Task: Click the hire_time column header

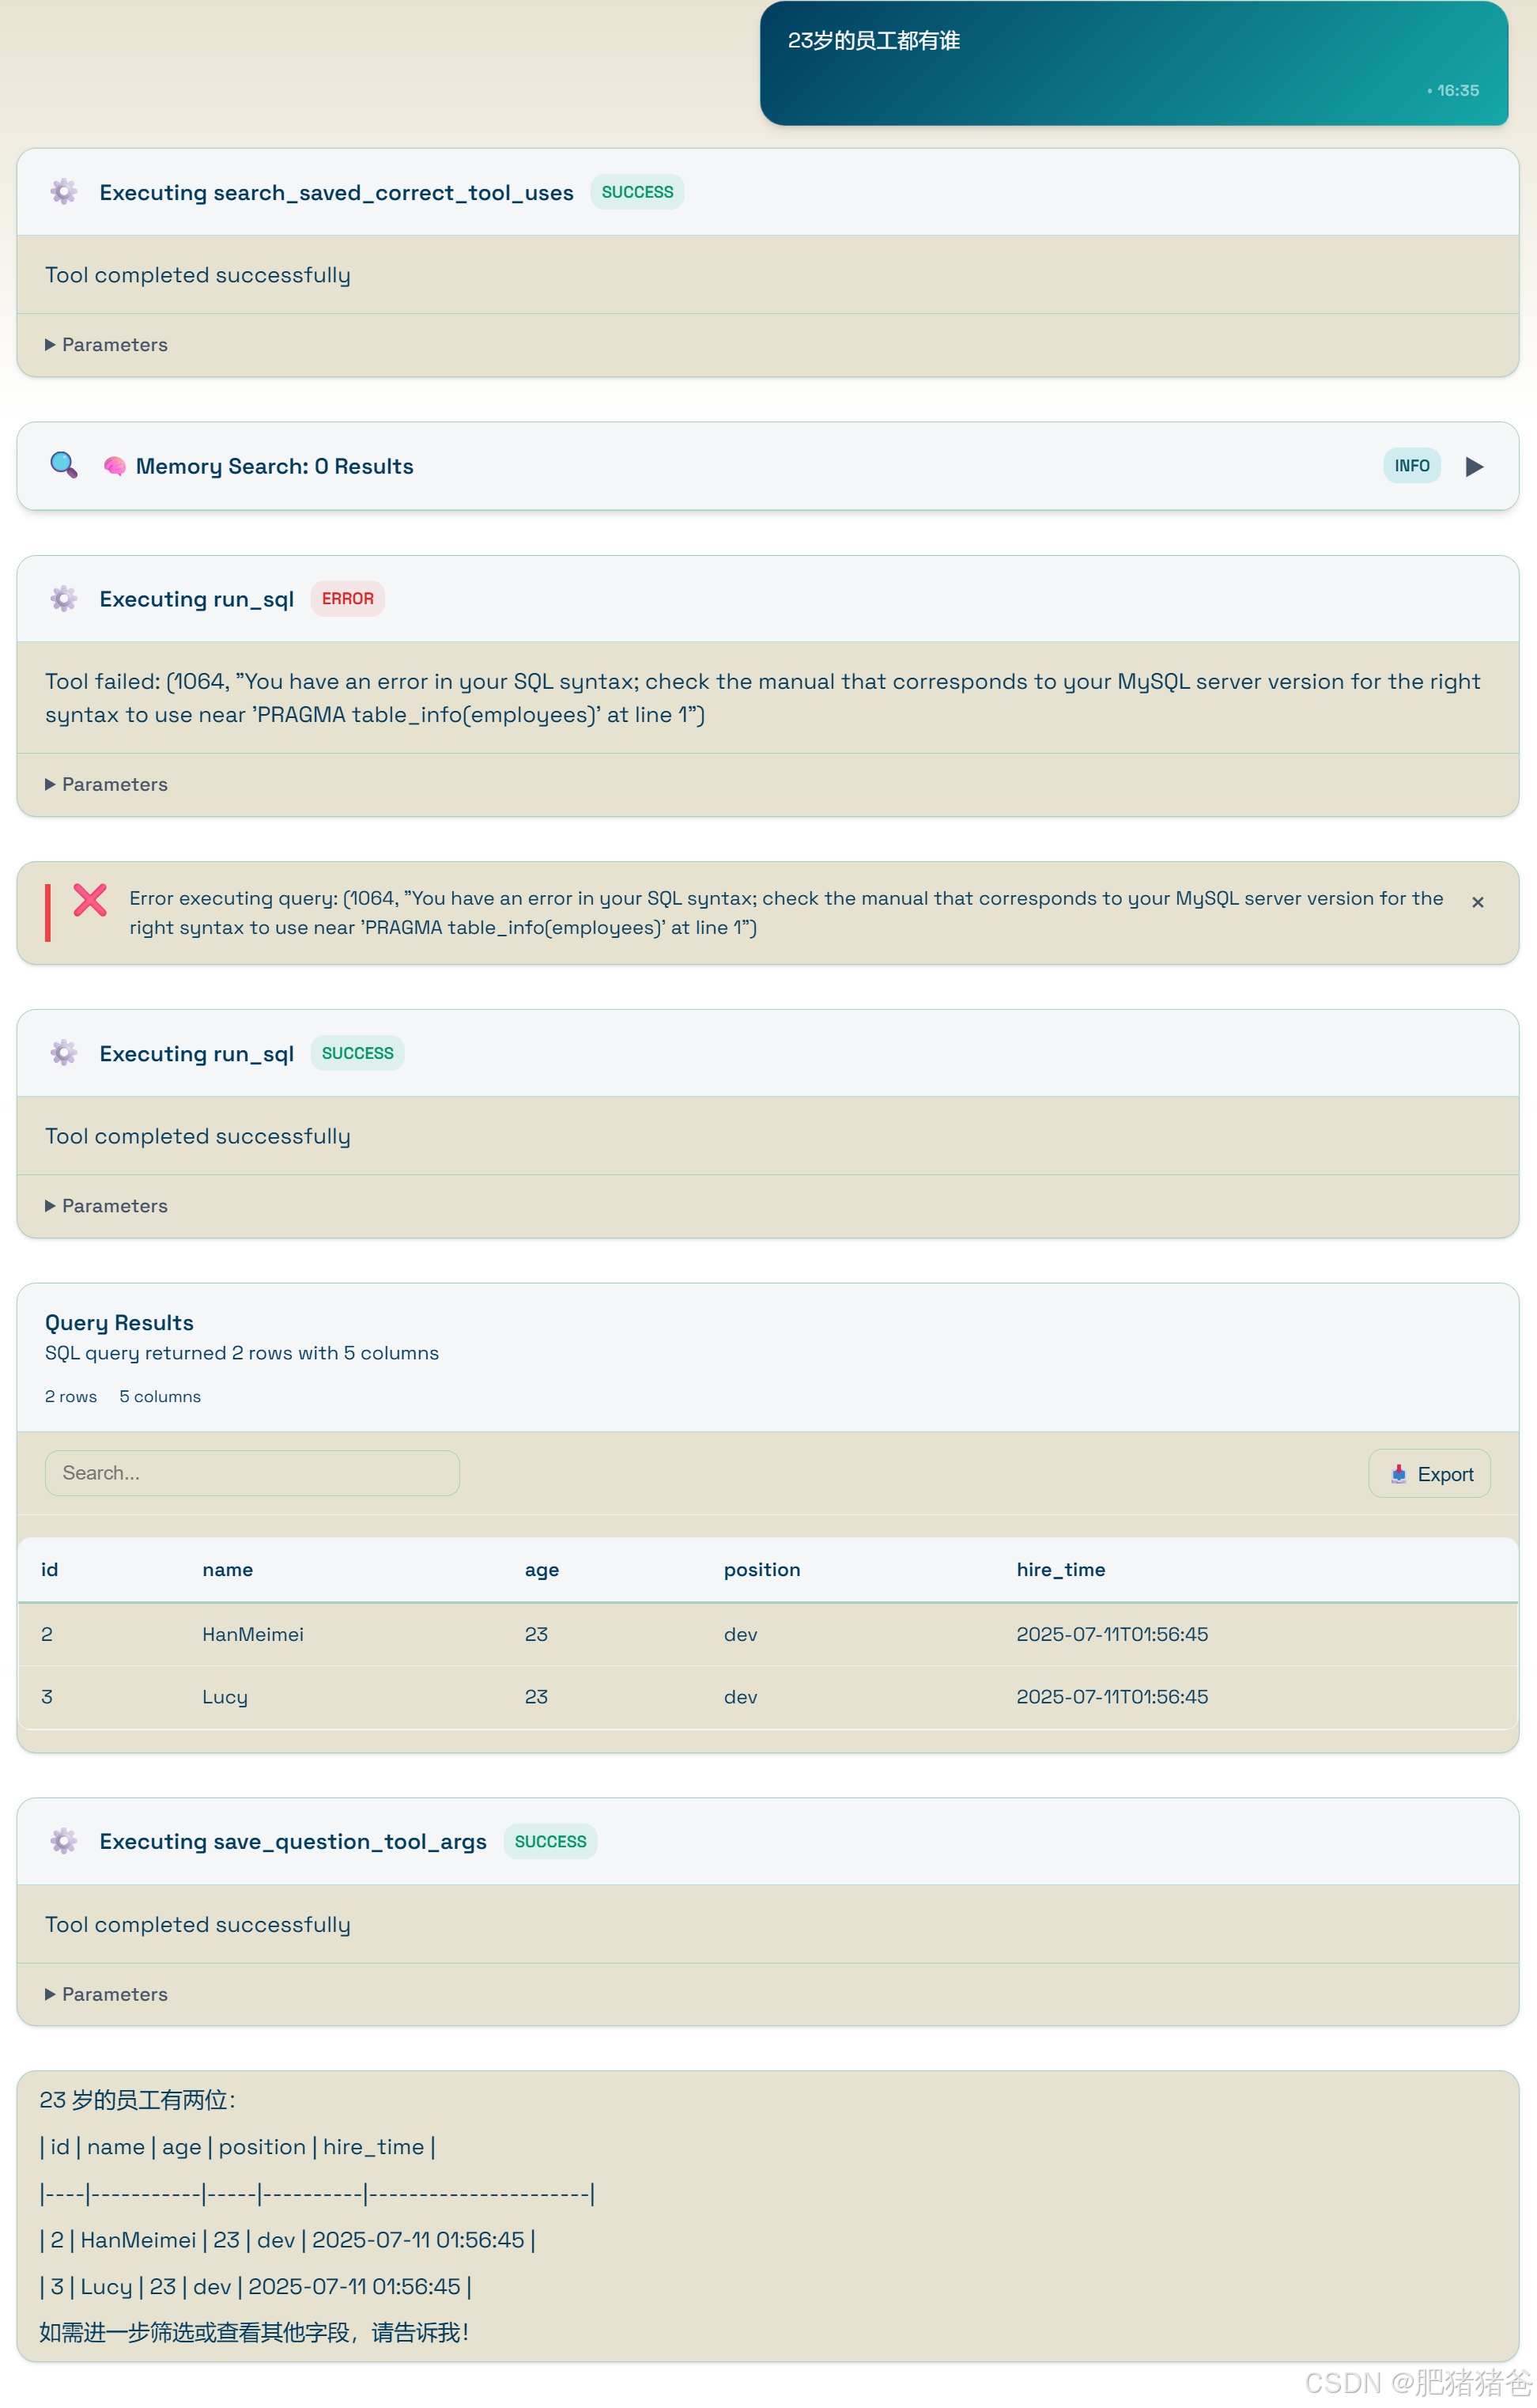Action: [1060, 1569]
